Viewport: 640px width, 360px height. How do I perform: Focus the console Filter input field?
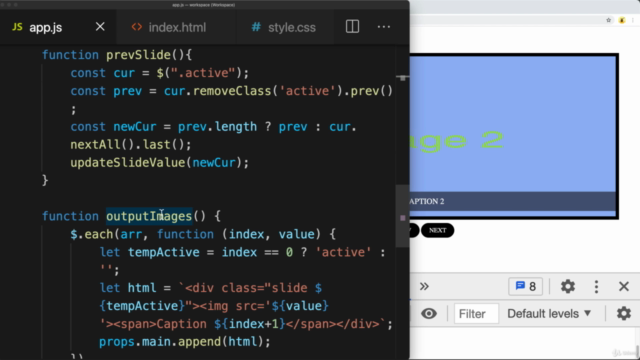click(476, 313)
